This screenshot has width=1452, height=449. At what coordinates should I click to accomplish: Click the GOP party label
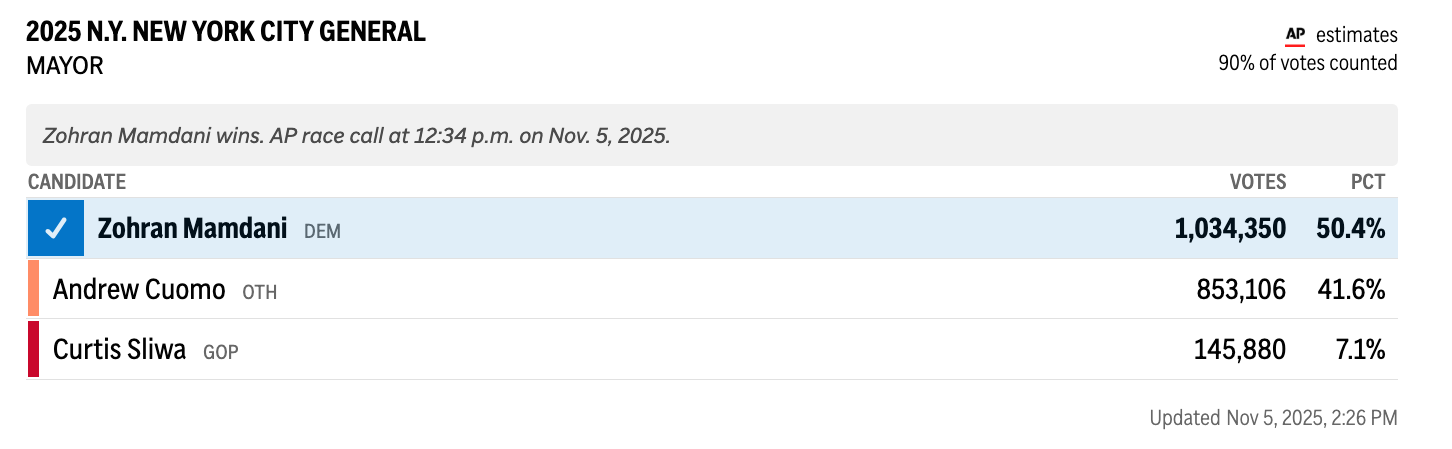pos(221,352)
